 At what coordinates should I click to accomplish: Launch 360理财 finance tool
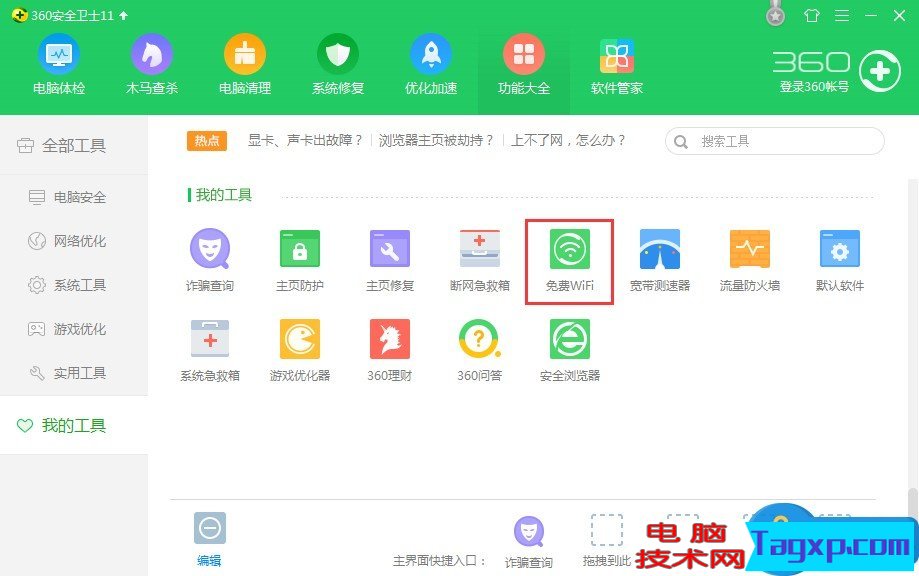390,350
